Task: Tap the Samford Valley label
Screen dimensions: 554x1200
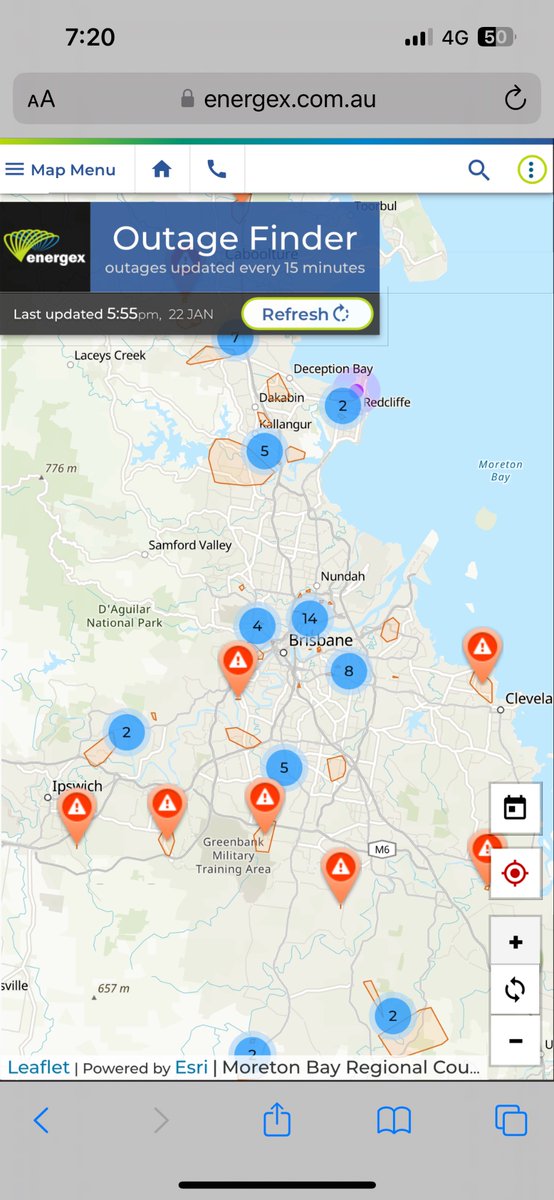Action: coord(190,545)
